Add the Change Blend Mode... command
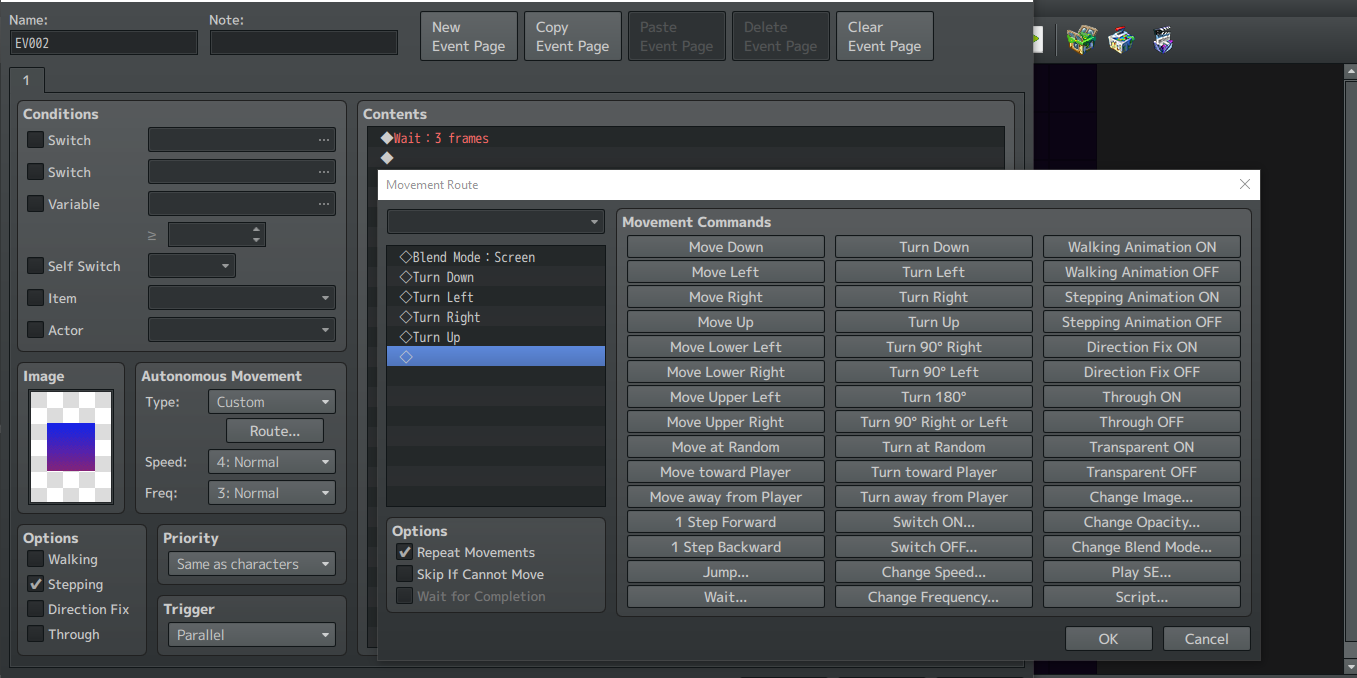Viewport: 1357px width, 678px height. [x=1142, y=547]
